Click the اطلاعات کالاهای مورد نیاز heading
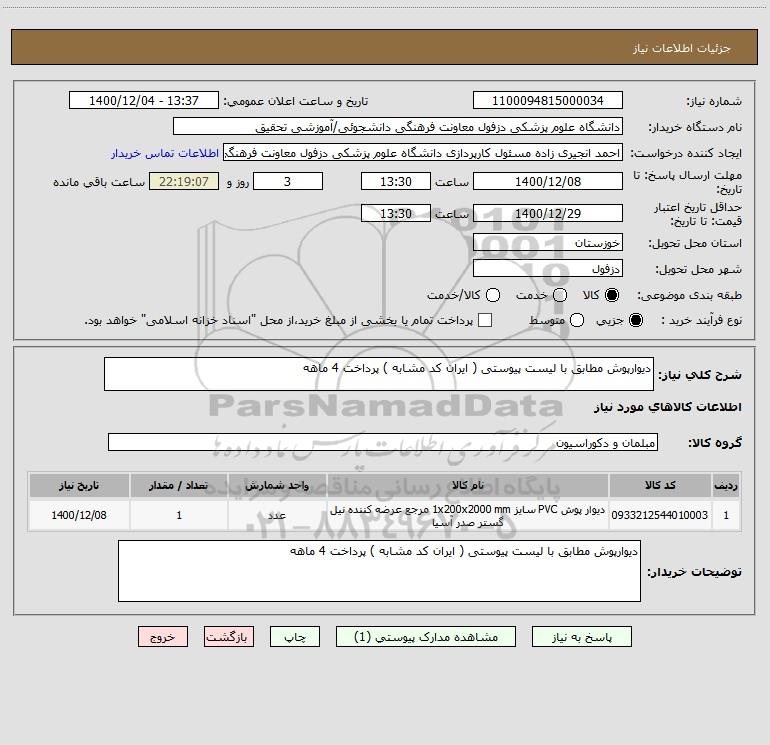770x745 pixels. (x=668, y=407)
